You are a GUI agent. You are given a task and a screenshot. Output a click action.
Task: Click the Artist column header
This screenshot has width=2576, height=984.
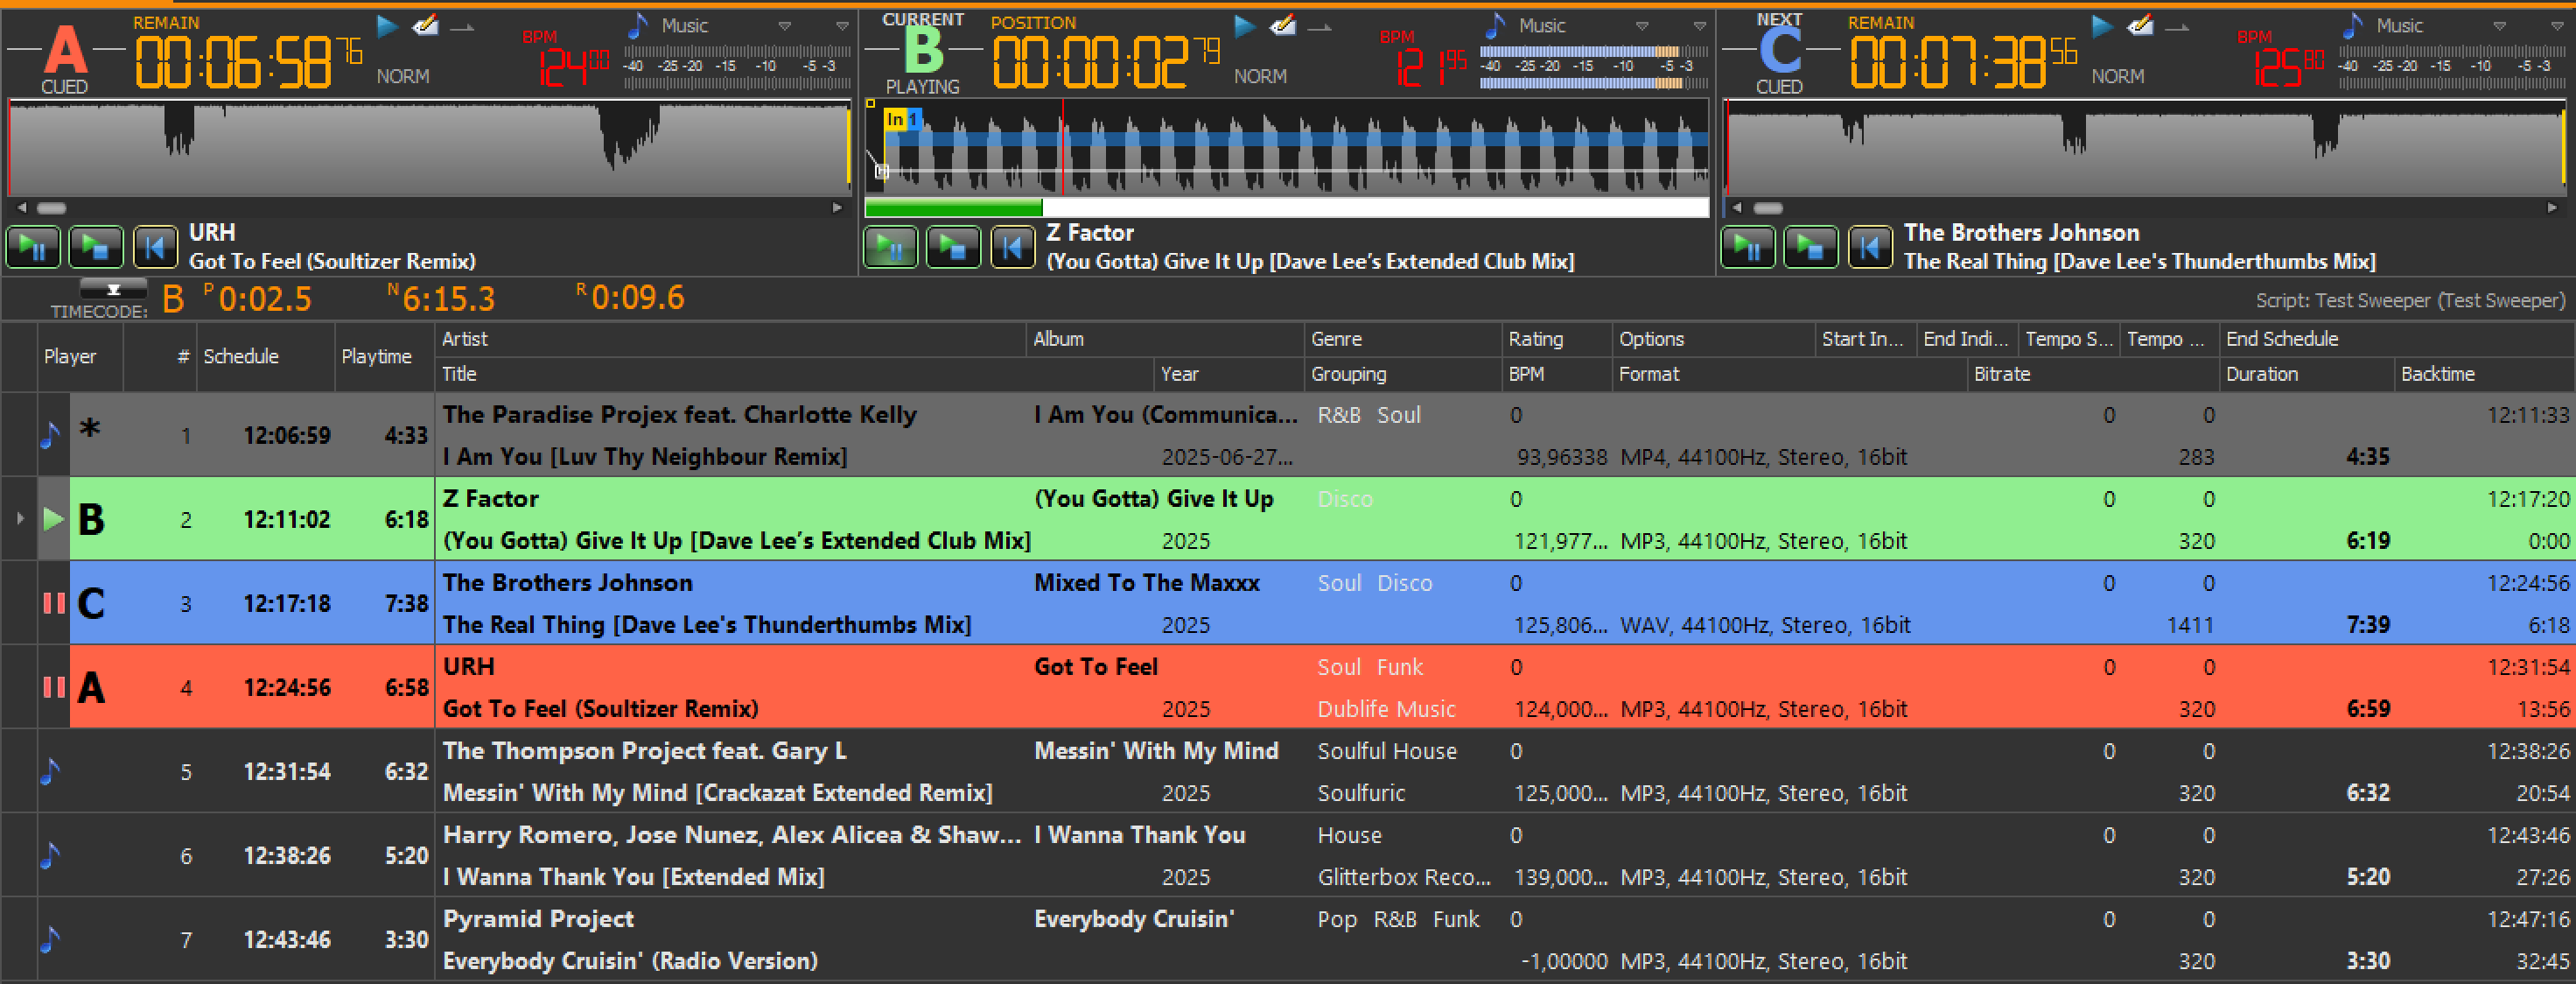[x=465, y=339]
